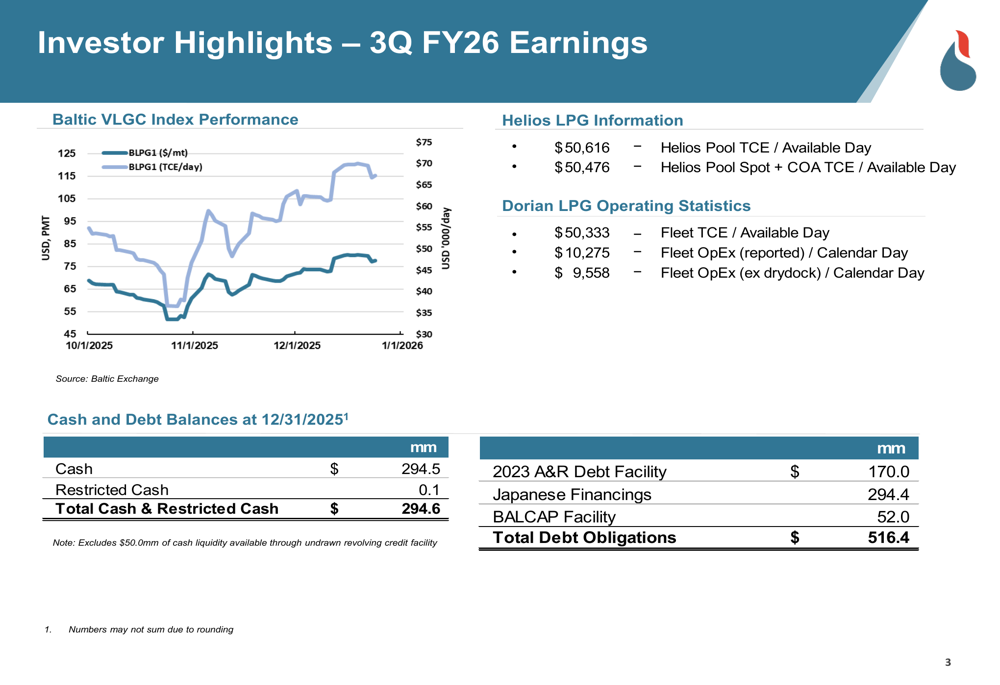Click the BLPG1 (TCE/day) legend line marker

pos(108,167)
